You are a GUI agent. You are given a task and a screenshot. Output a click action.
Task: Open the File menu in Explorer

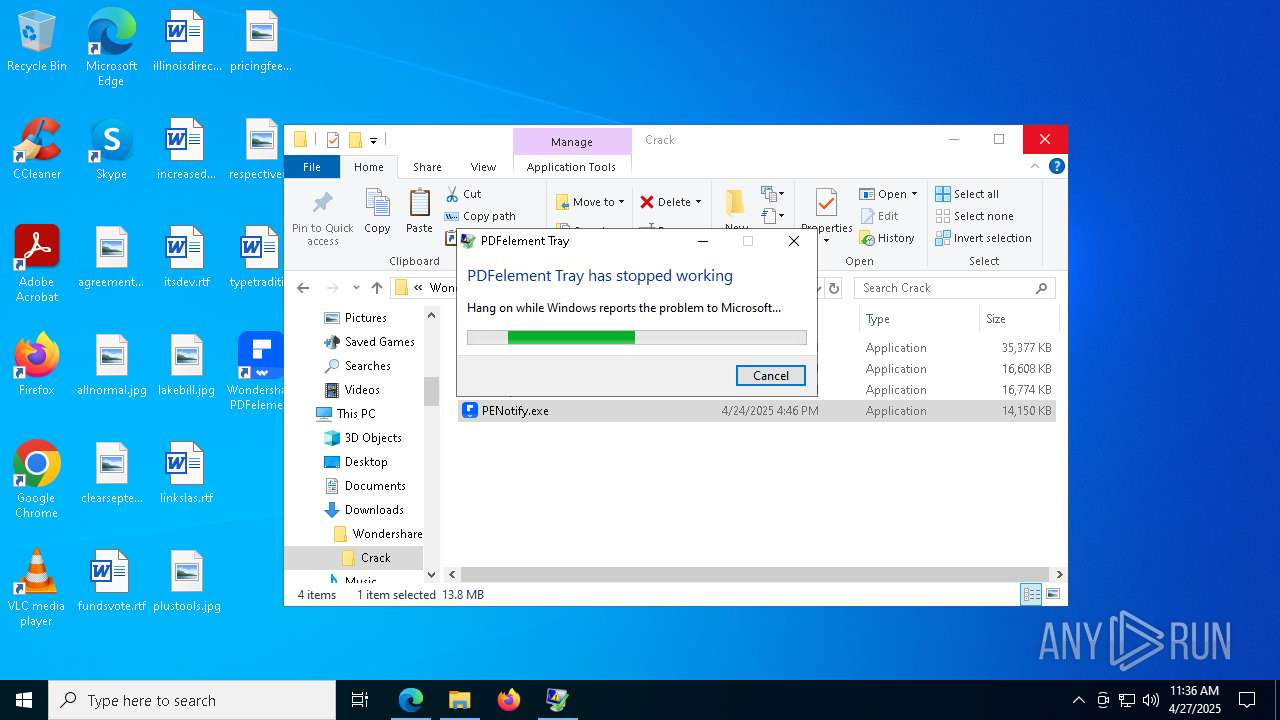(x=312, y=167)
